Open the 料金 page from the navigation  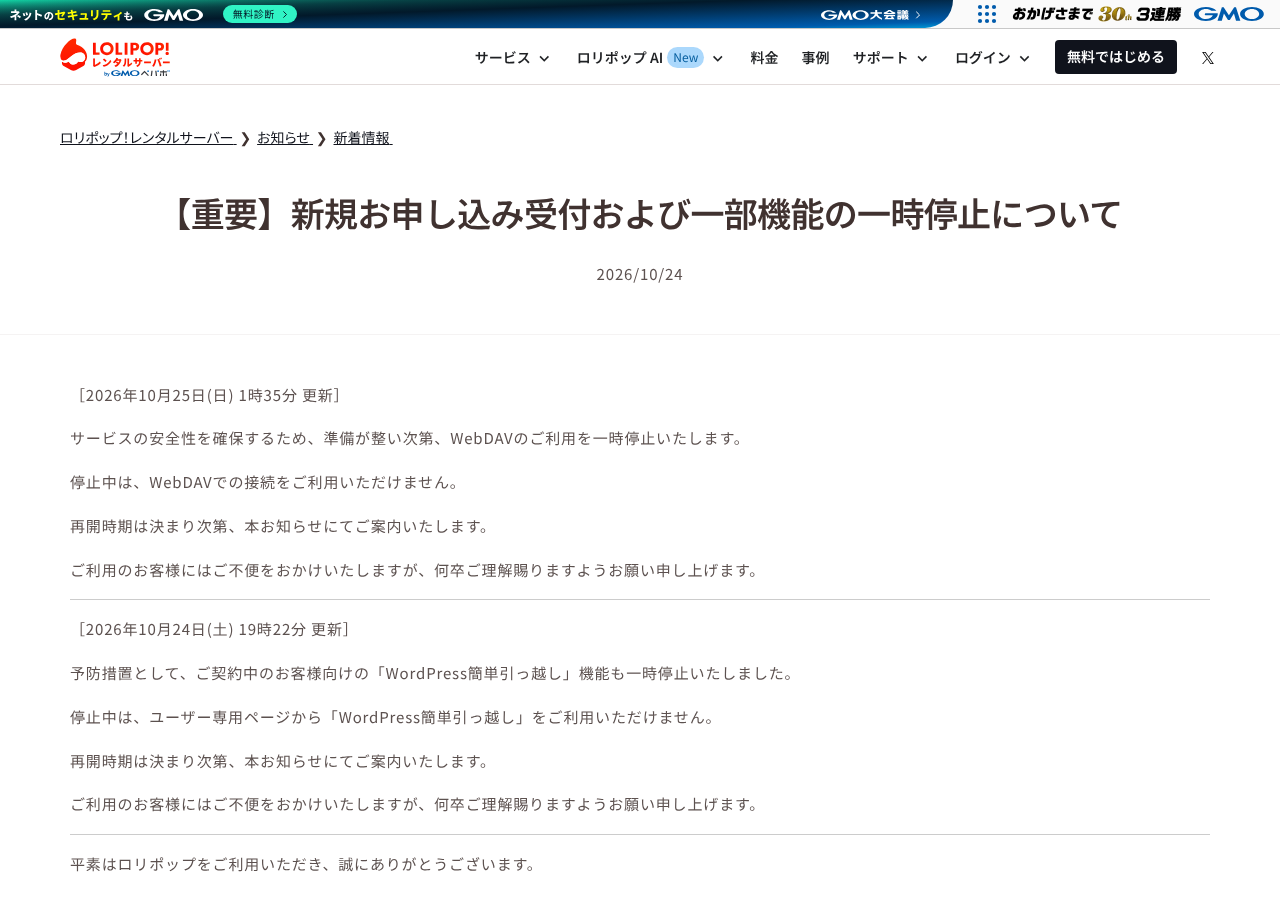[764, 57]
